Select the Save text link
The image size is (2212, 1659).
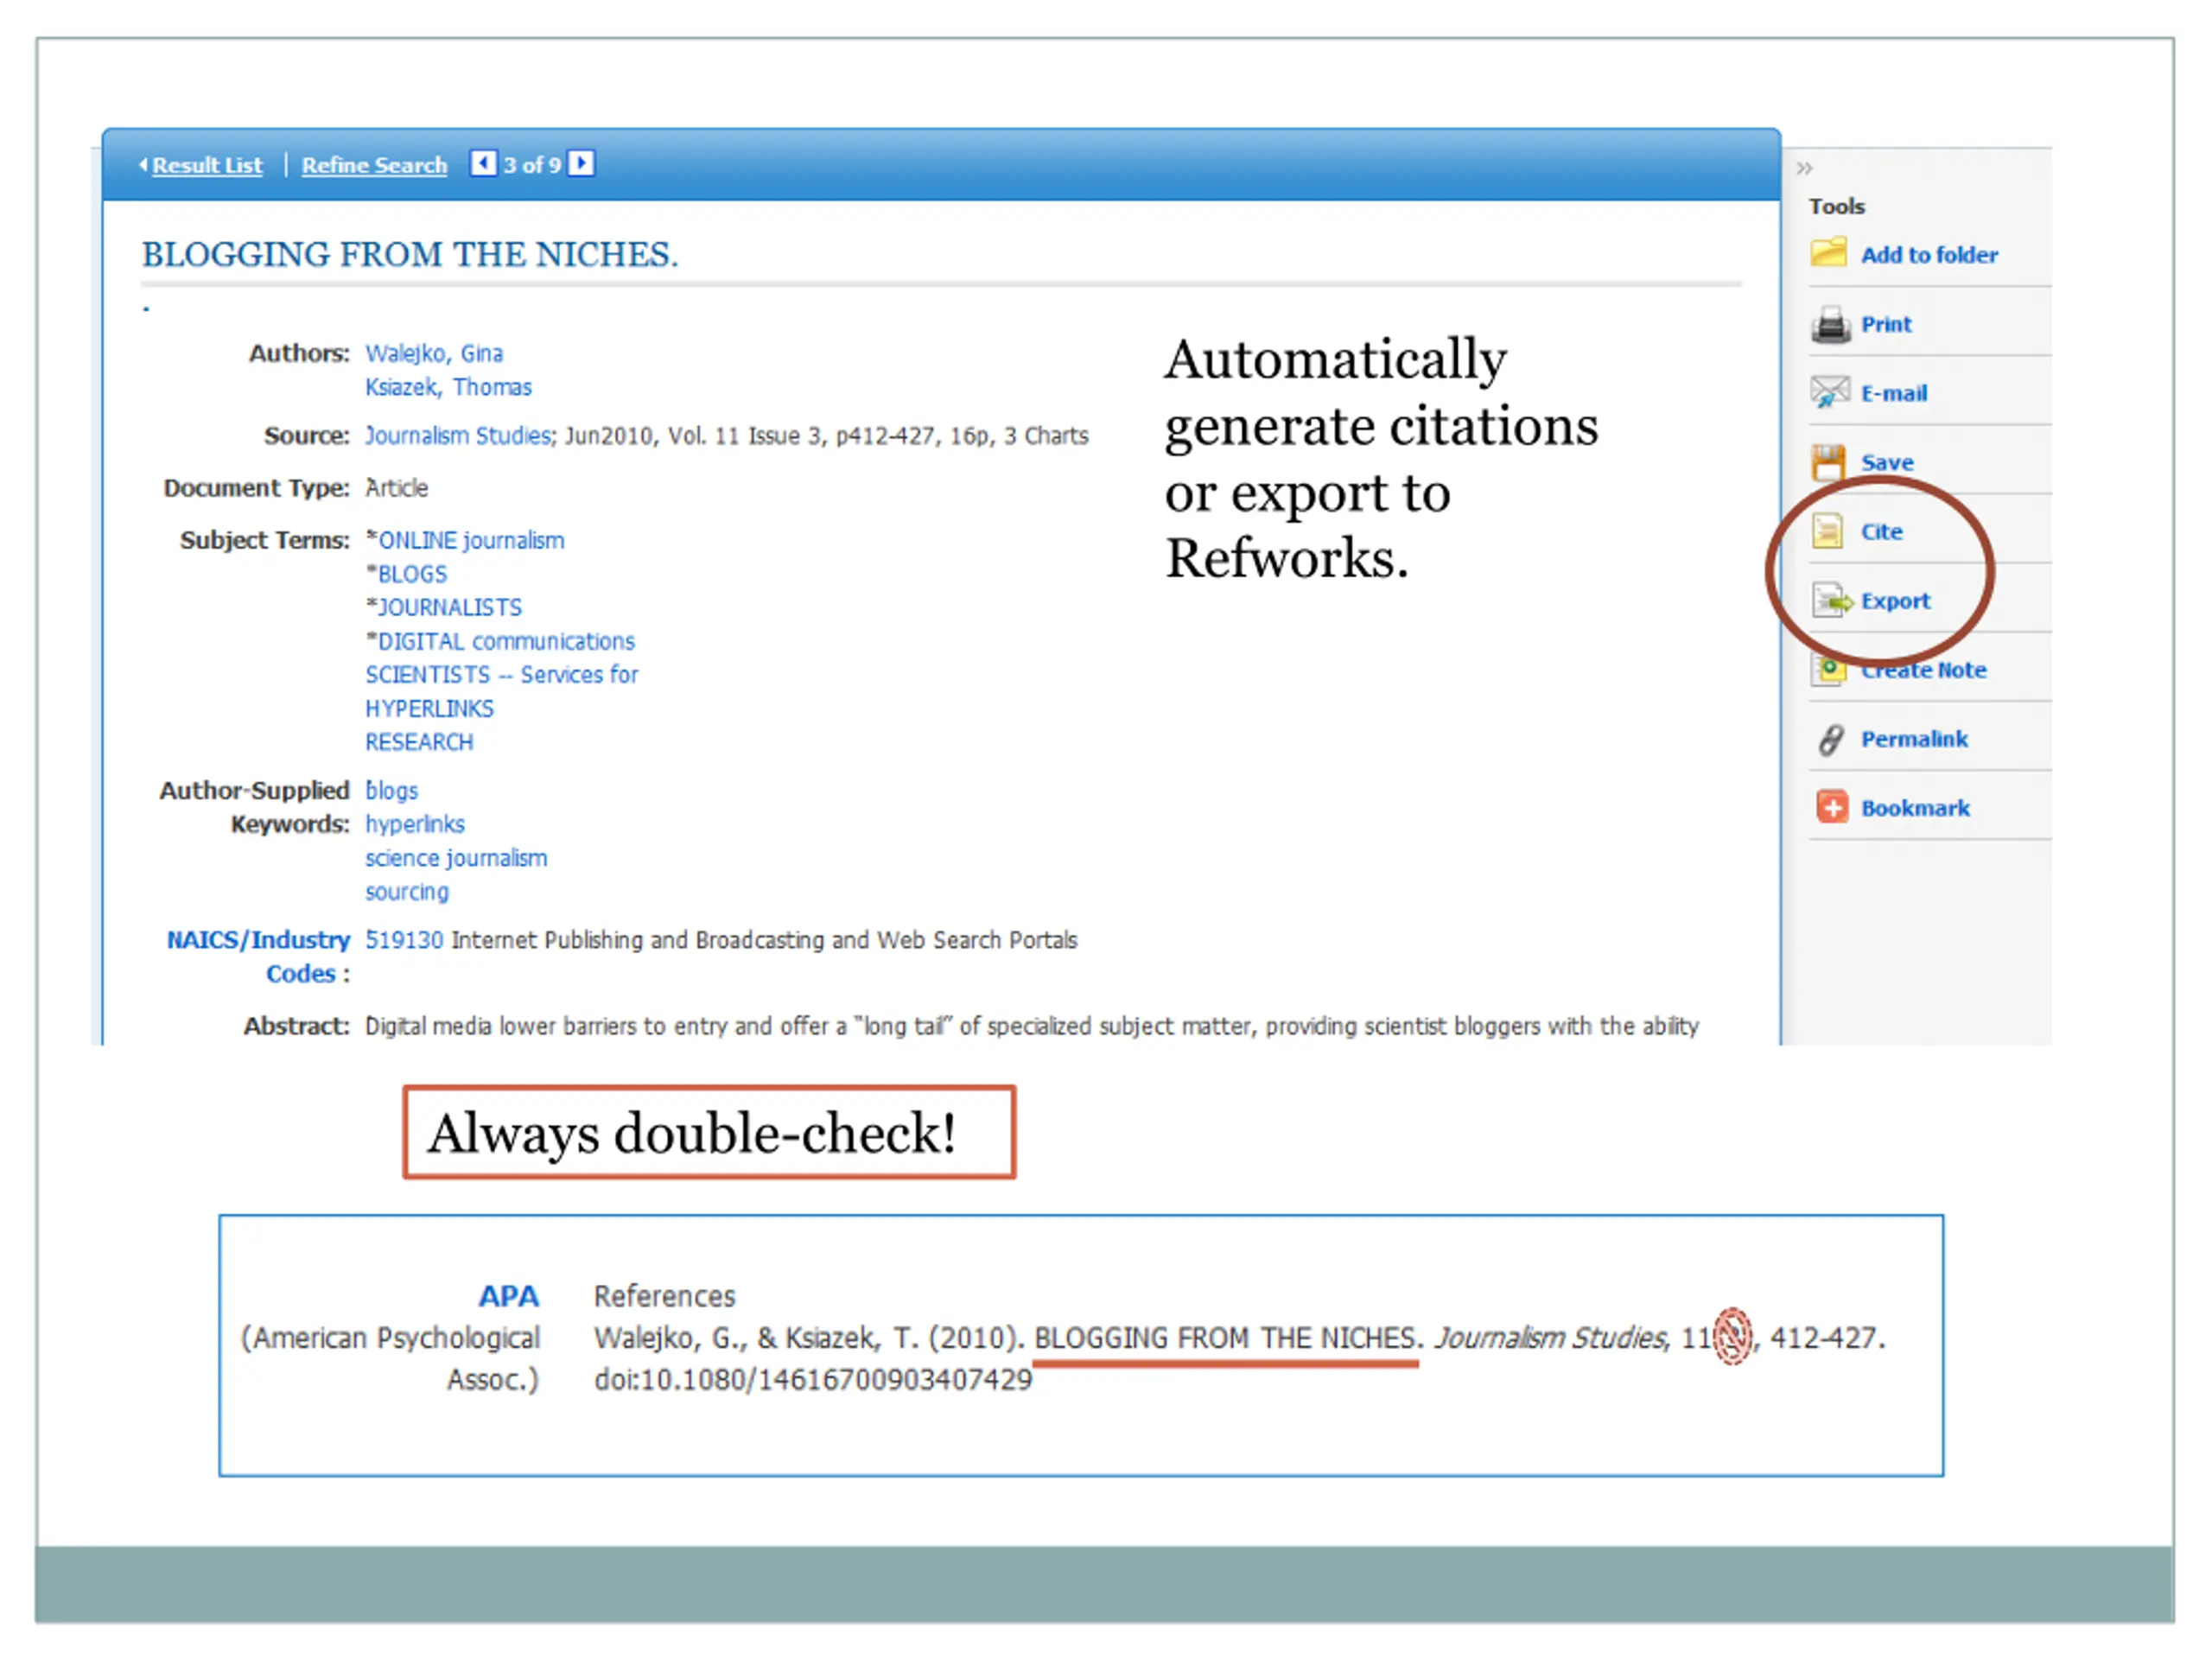[1886, 462]
